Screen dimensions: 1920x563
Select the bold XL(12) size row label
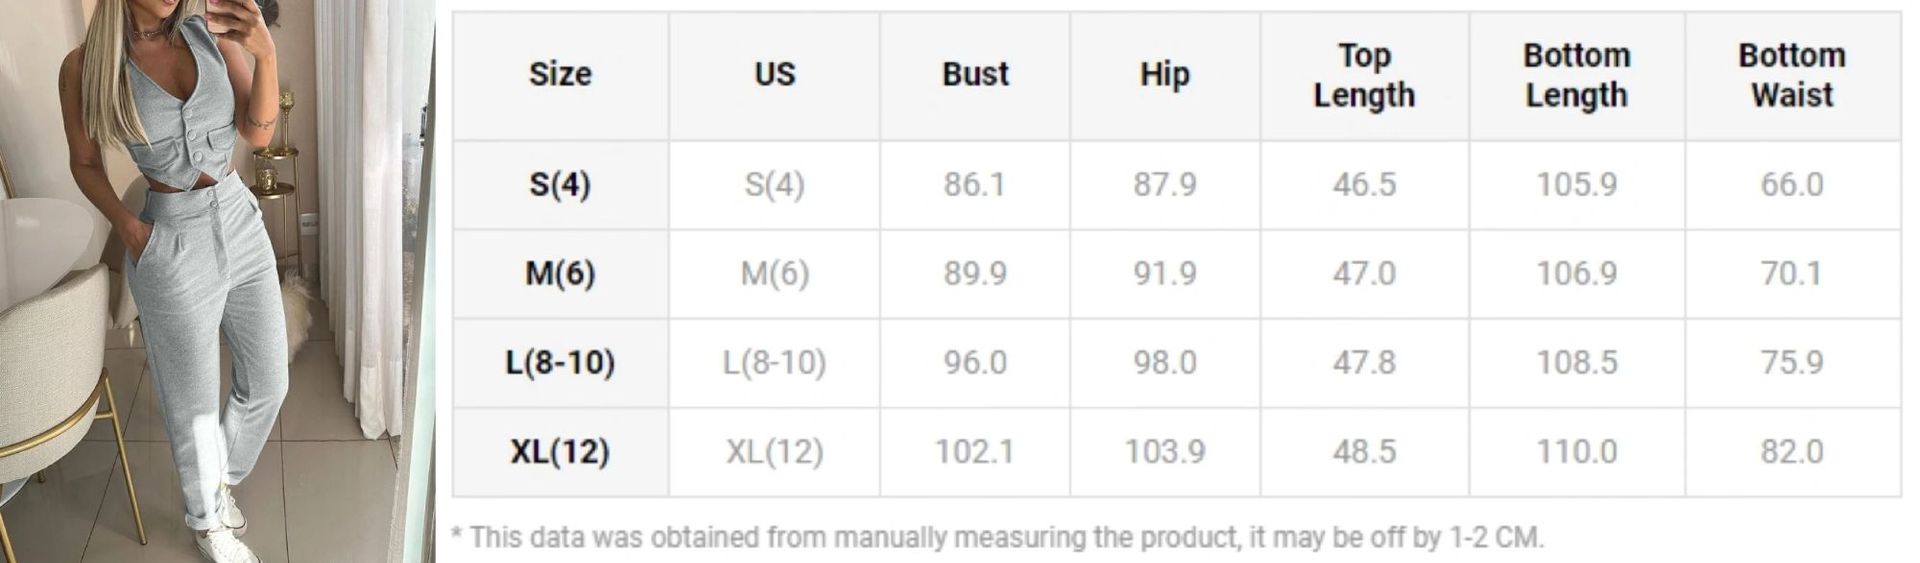point(560,452)
